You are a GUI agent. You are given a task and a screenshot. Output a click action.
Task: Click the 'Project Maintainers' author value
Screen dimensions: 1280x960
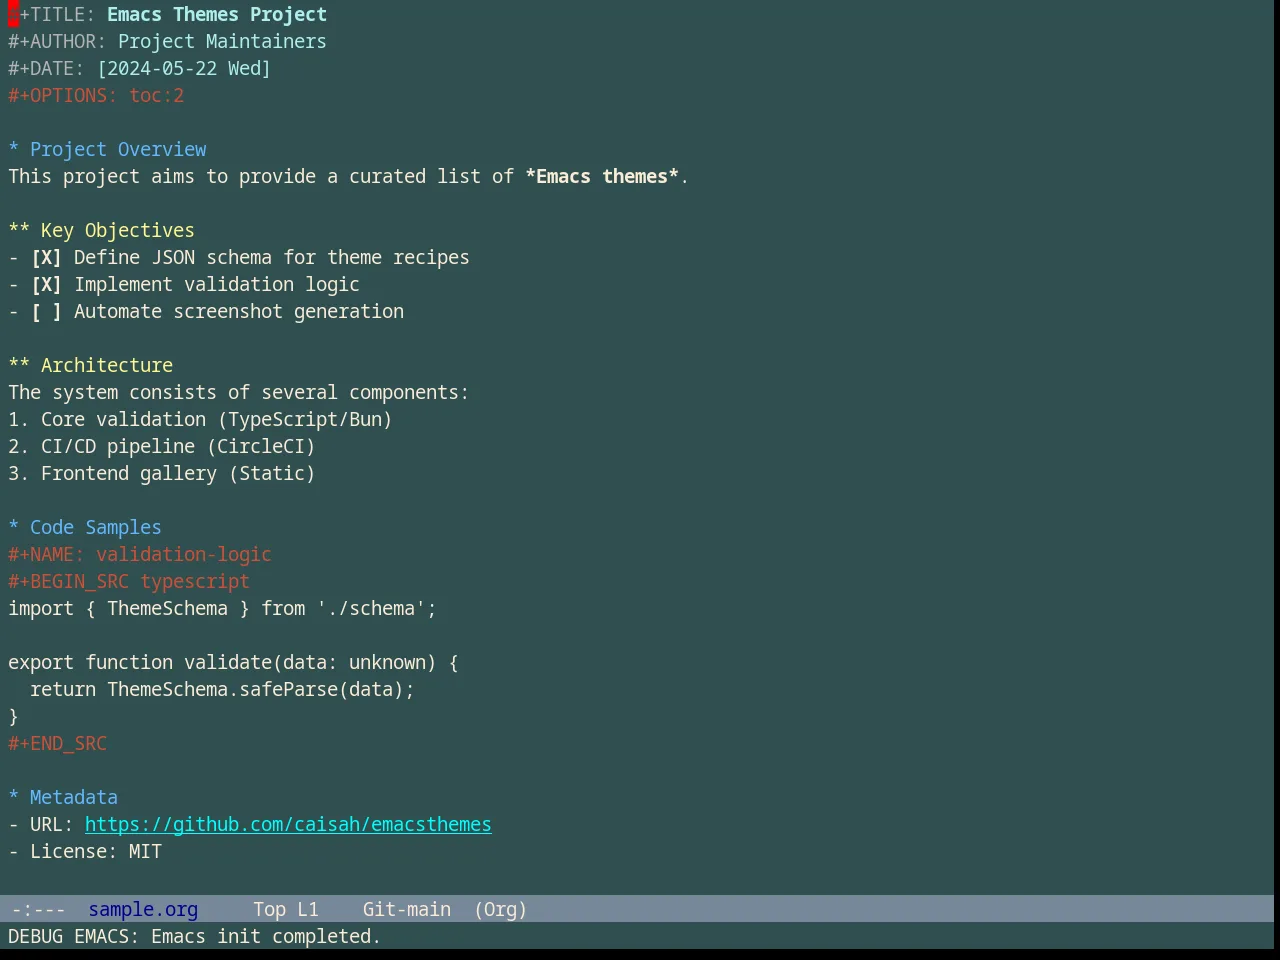pos(222,41)
